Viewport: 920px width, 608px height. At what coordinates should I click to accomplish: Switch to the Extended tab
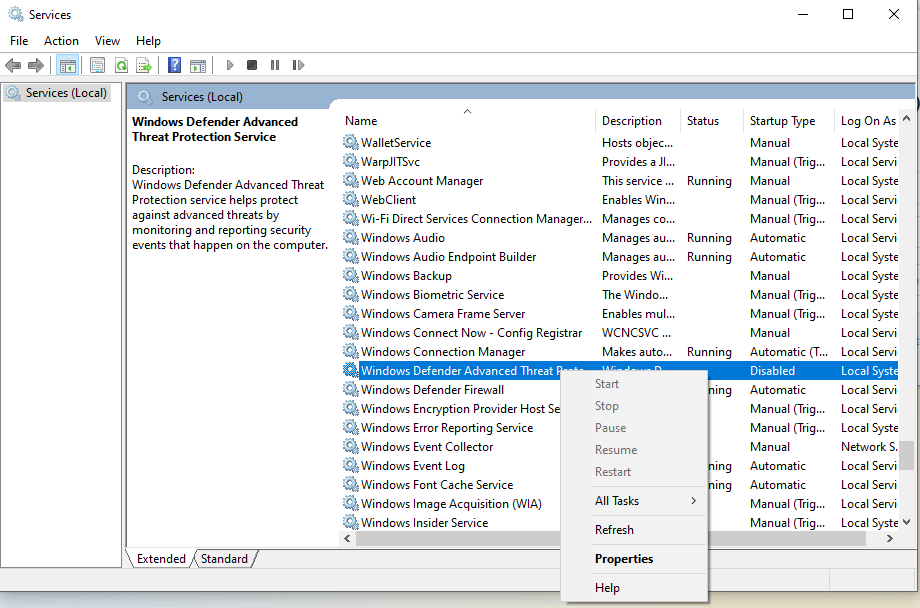point(161,559)
